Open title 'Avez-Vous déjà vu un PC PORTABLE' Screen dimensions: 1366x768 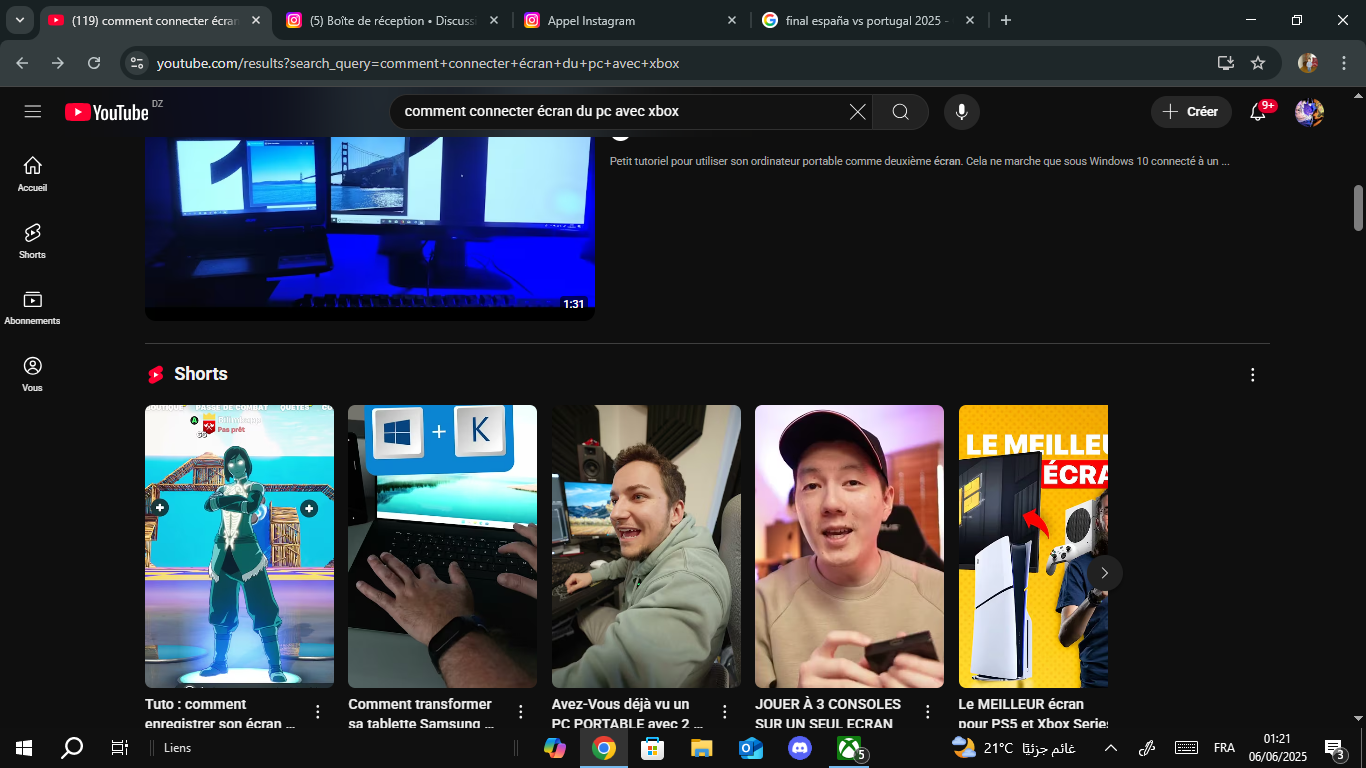coord(628,714)
